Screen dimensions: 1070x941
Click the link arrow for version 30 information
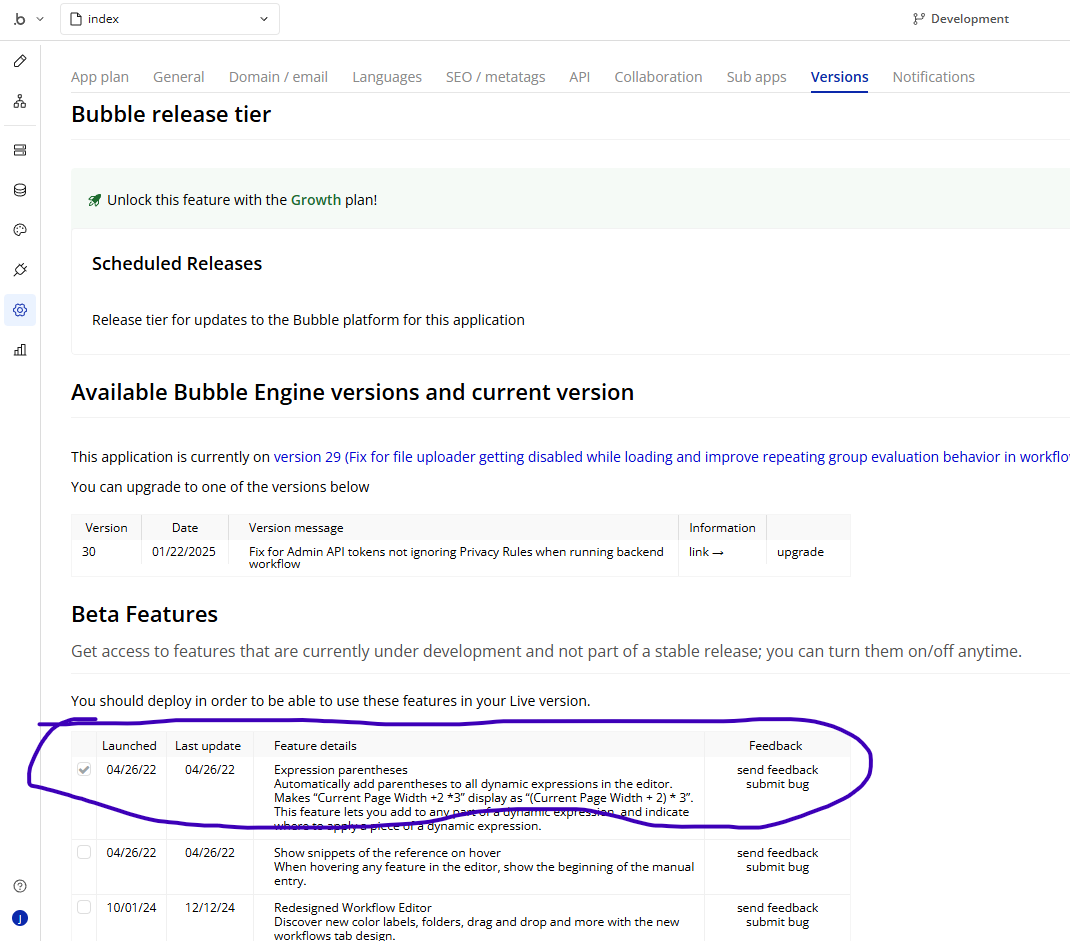[x=706, y=552]
